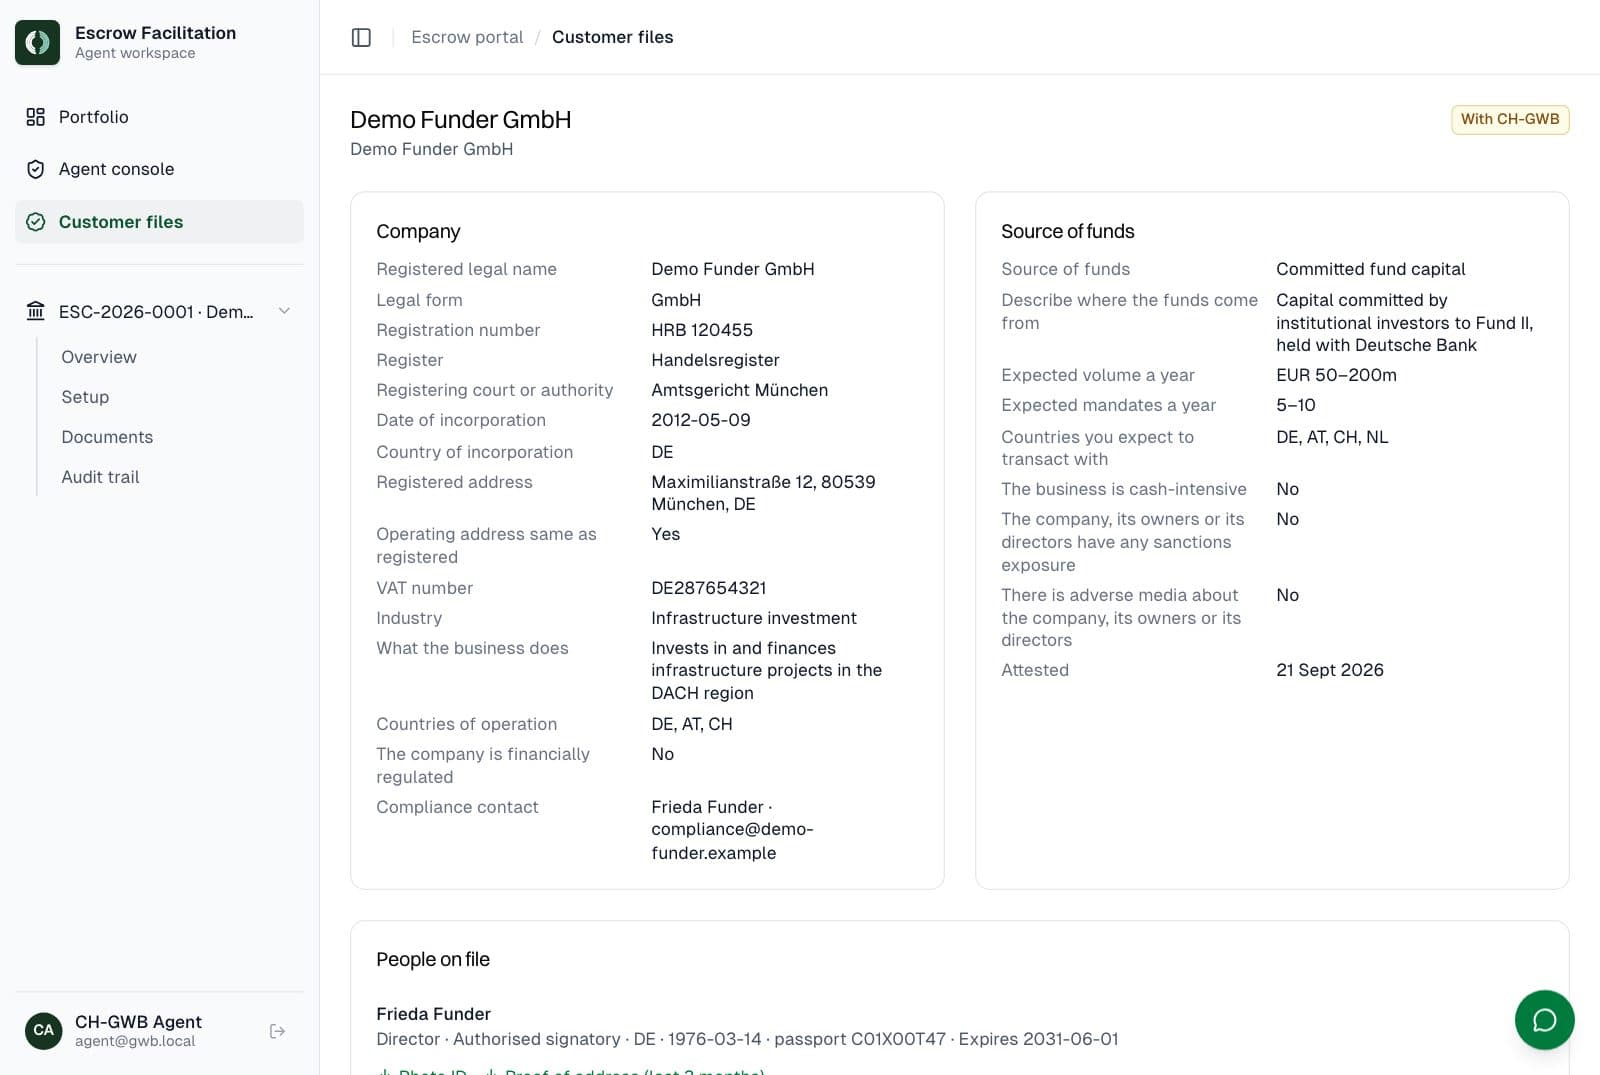Click the With CH-GWB badge
The width and height of the screenshot is (1600, 1075).
point(1510,119)
